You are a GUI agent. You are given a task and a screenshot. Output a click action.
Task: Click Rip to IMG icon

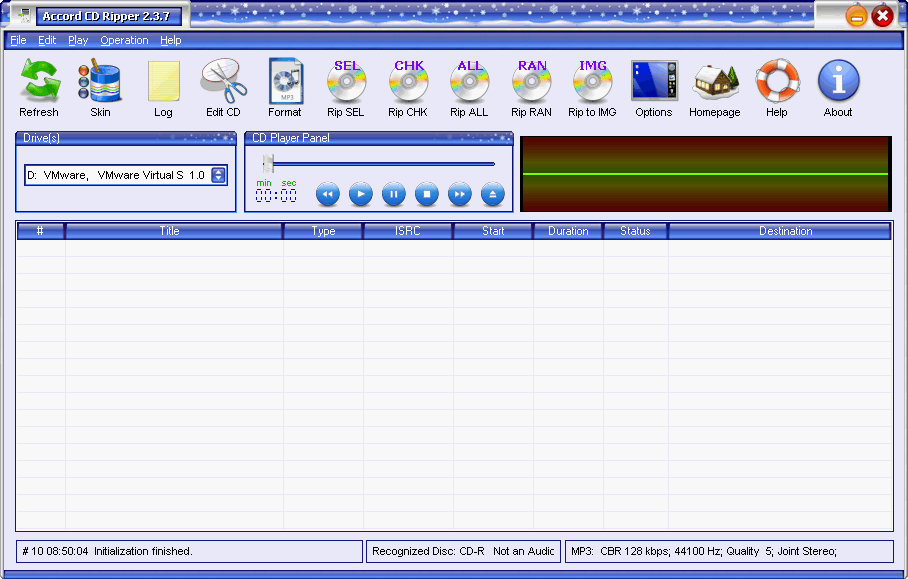tap(592, 82)
